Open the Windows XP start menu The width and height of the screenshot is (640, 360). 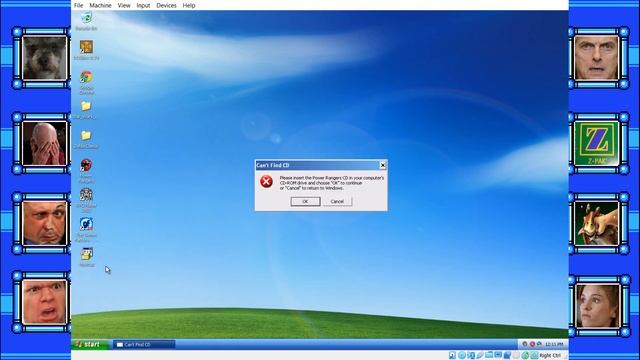90,344
